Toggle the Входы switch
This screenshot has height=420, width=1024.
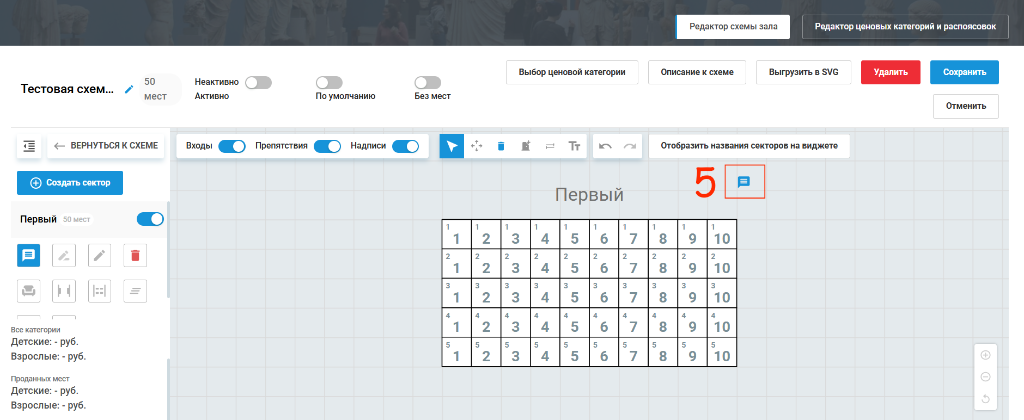pyautogui.click(x=231, y=146)
